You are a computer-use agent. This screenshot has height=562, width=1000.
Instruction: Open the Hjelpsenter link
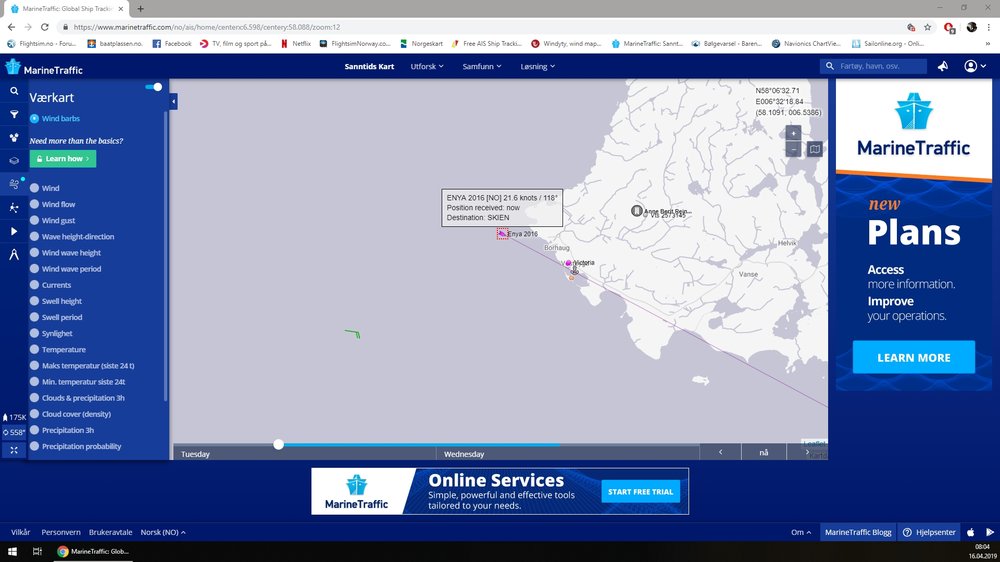929,532
